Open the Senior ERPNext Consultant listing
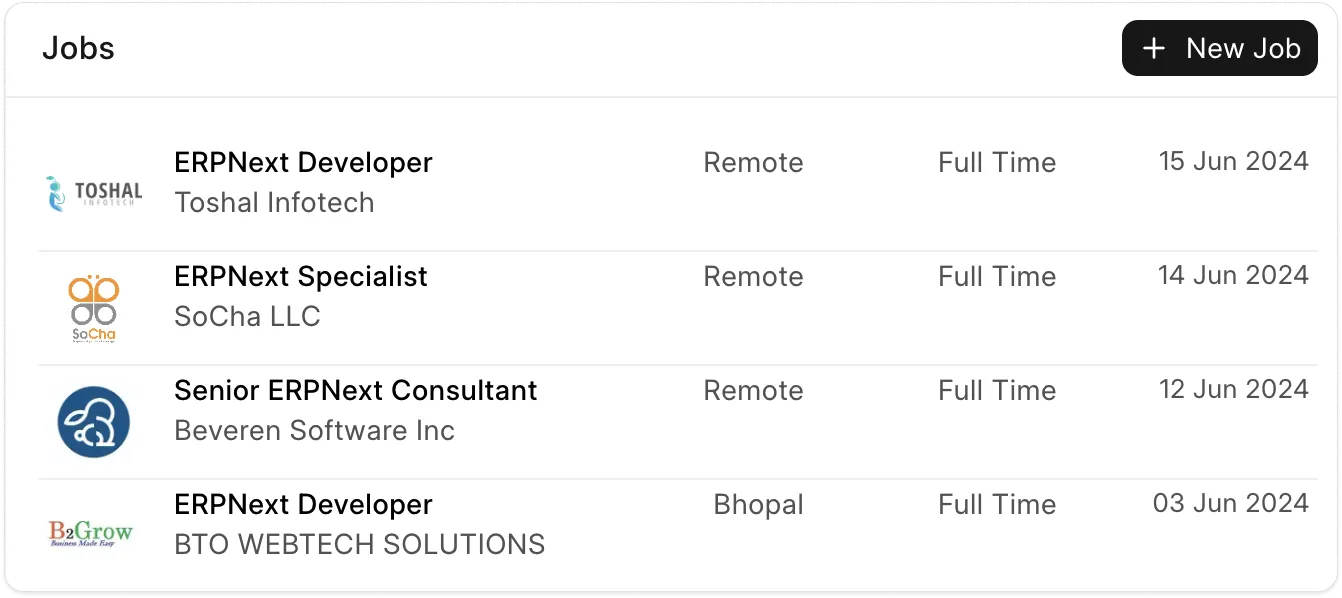This screenshot has width=1342, height=598. click(355, 390)
